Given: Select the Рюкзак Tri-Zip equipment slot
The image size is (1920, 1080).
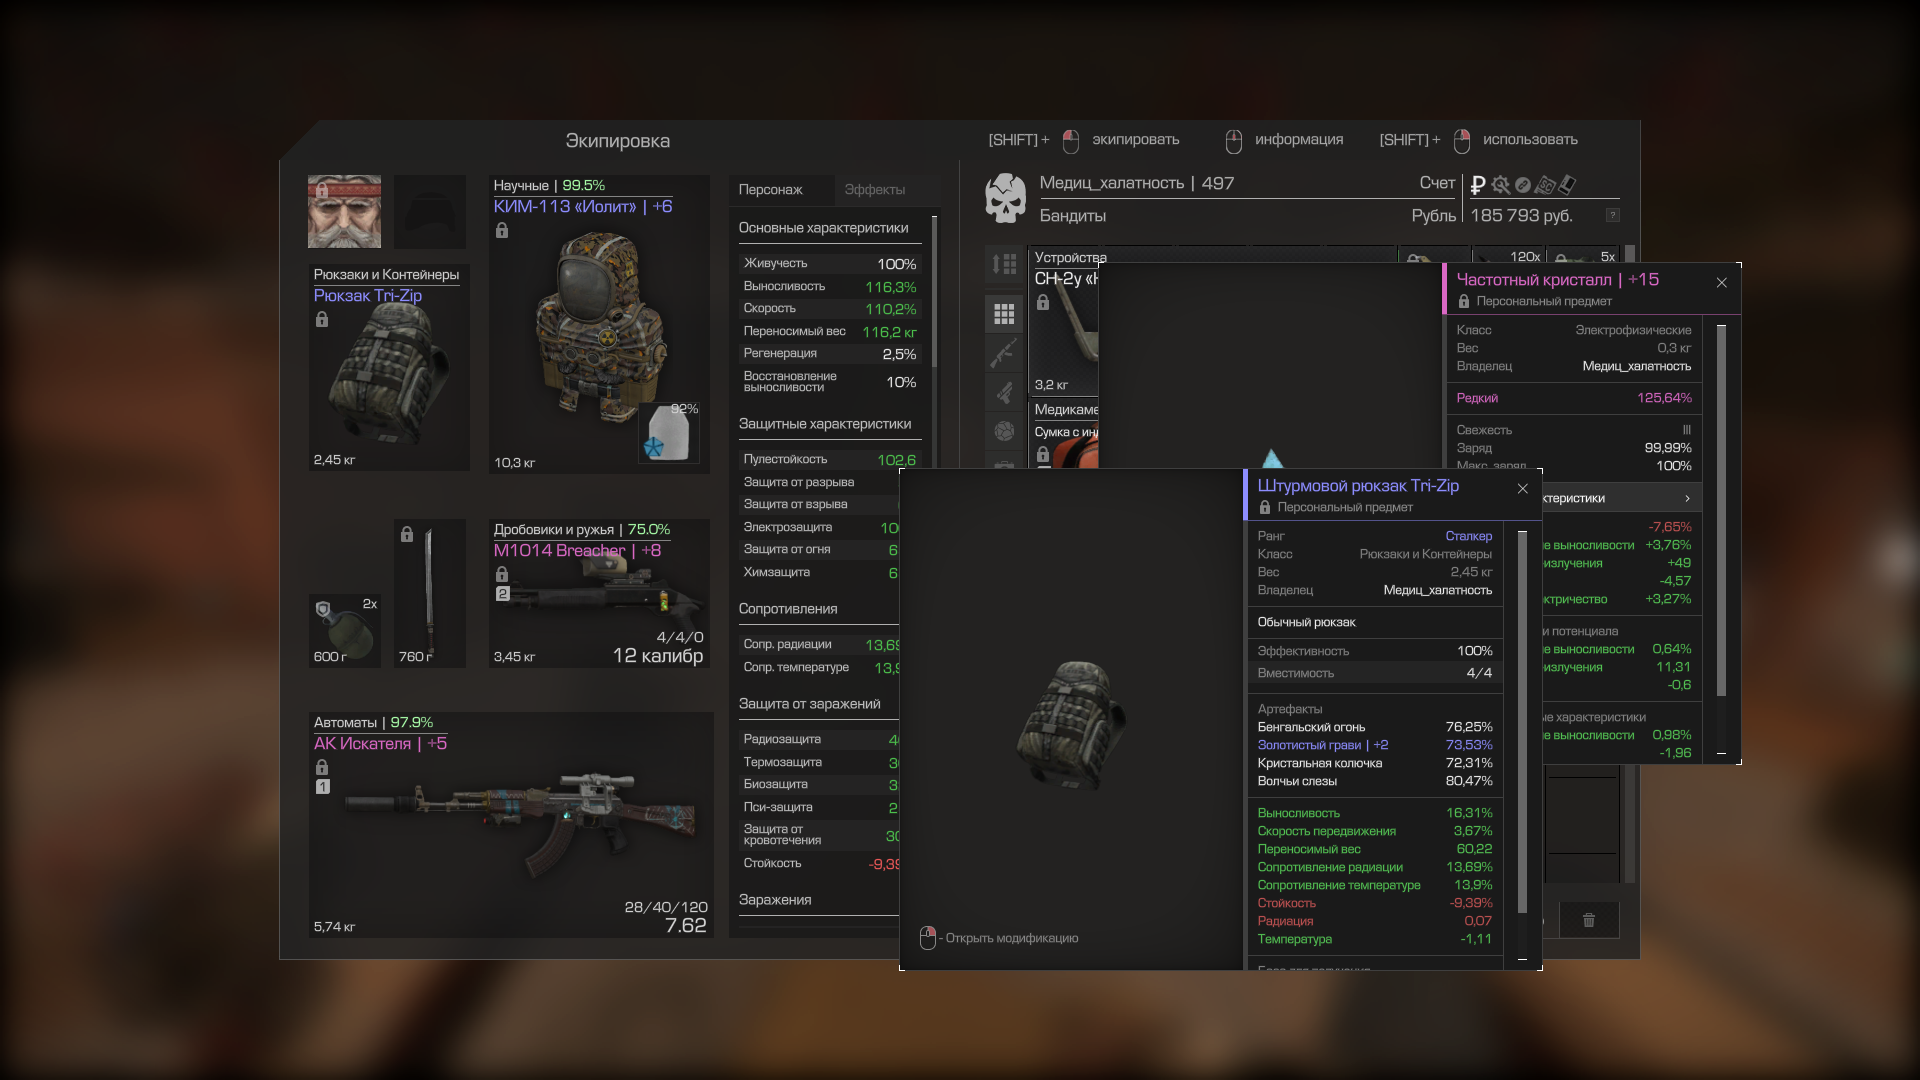Looking at the screenshot, I should 389,367.
